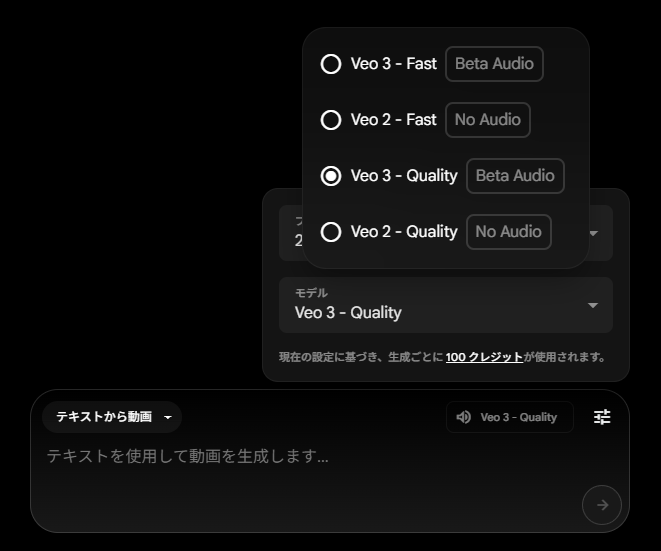Open the テキストから動画 mode dropdown

(112, 417)
